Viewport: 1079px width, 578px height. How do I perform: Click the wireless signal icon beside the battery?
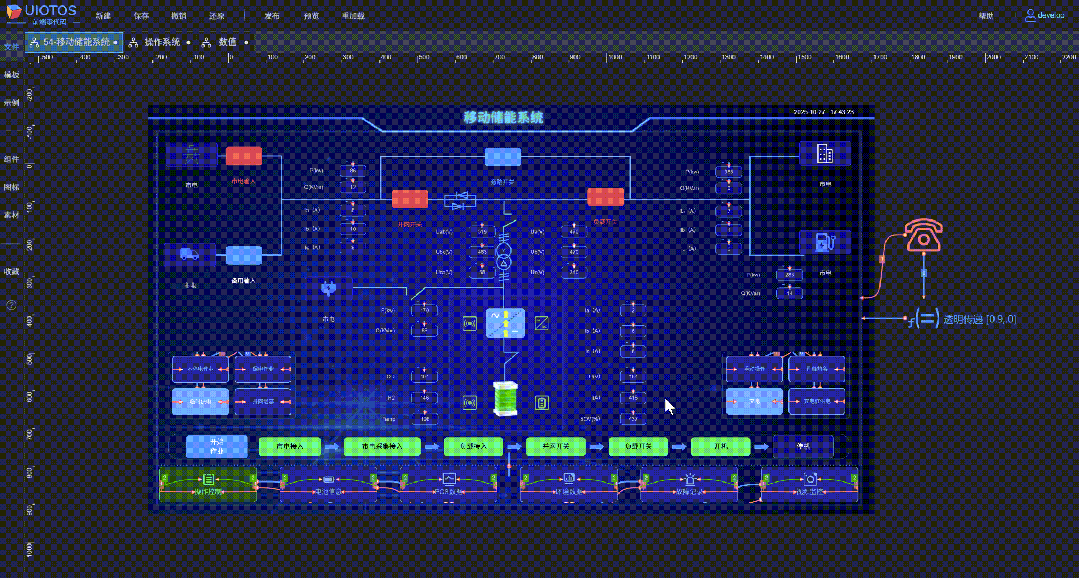tap(470, 403)
